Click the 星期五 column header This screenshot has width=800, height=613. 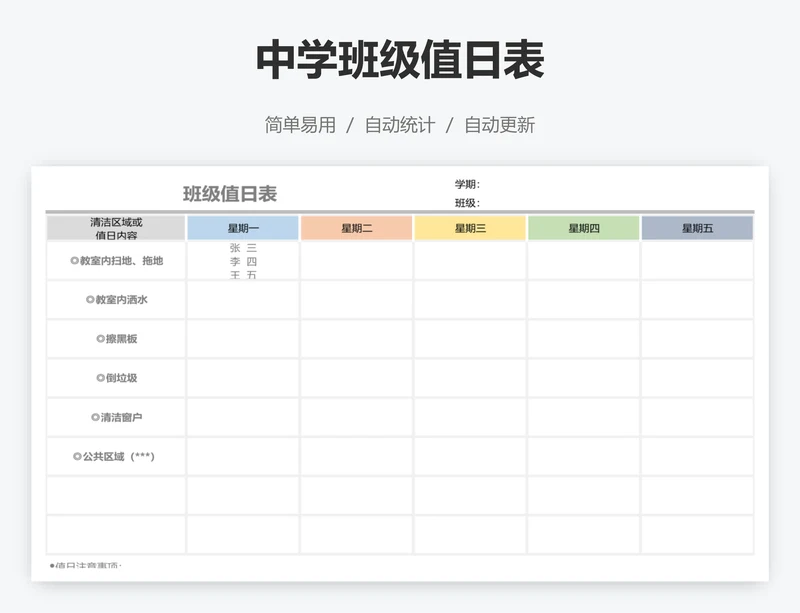[697, 228]
